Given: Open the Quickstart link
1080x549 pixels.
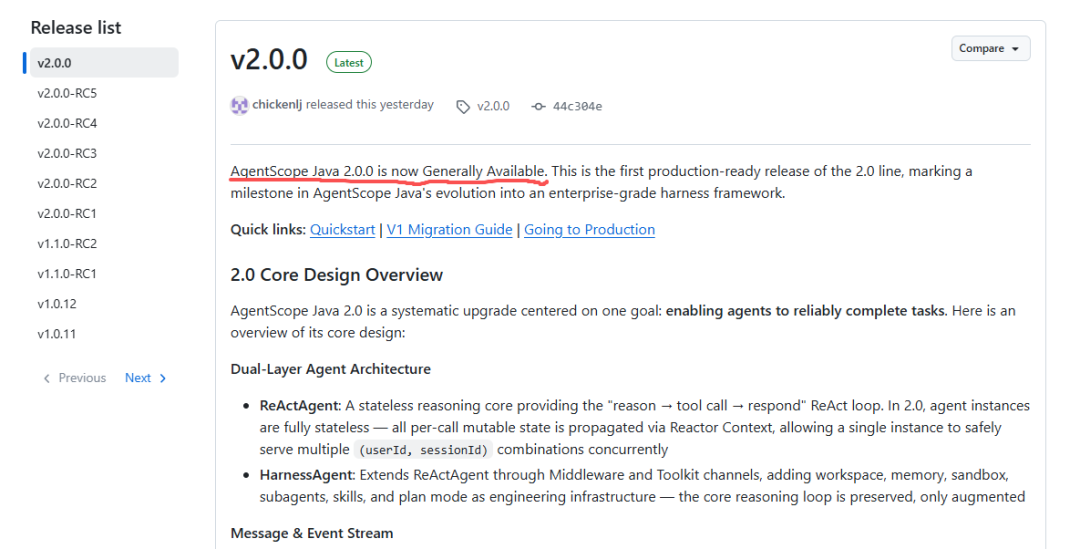Looking at the screenshot, I should 342,229.
